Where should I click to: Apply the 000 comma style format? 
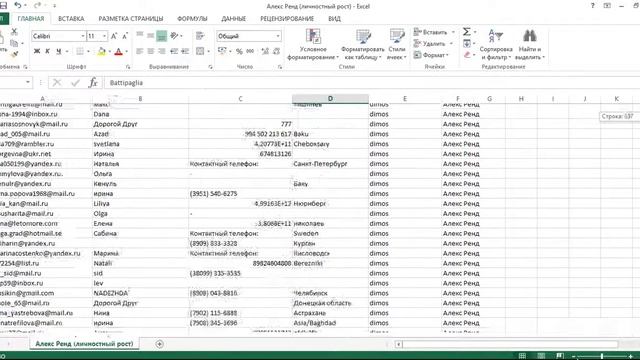click(250, 51)
